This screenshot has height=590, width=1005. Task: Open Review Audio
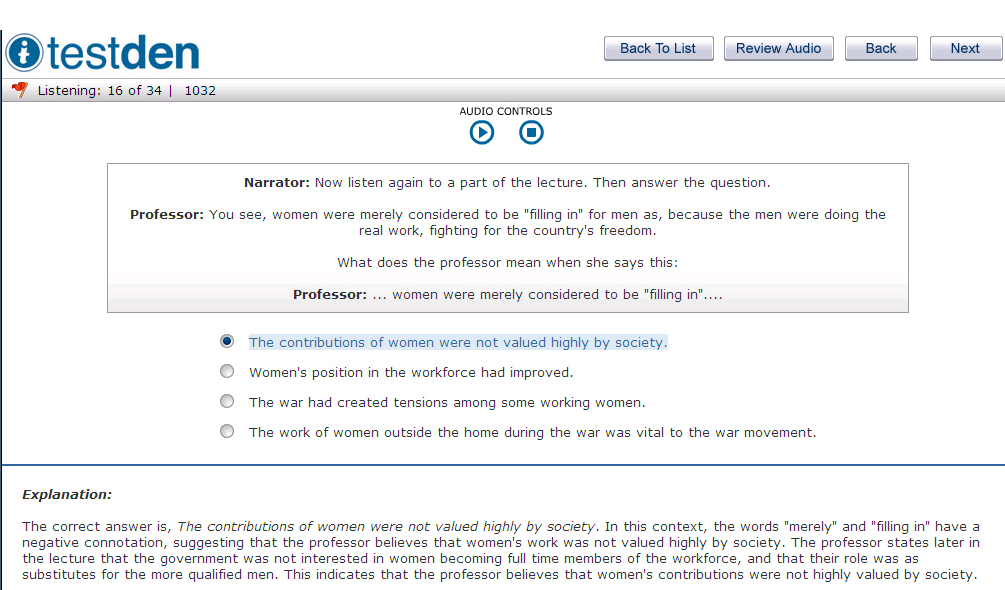pyautogui.click(x=778, y=48)
